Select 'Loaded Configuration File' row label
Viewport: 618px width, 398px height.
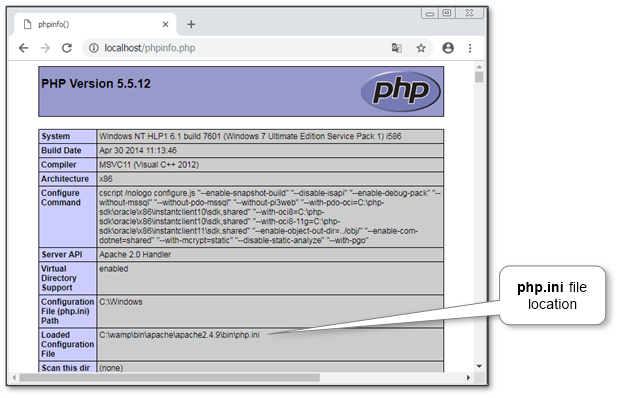[67, 344]
